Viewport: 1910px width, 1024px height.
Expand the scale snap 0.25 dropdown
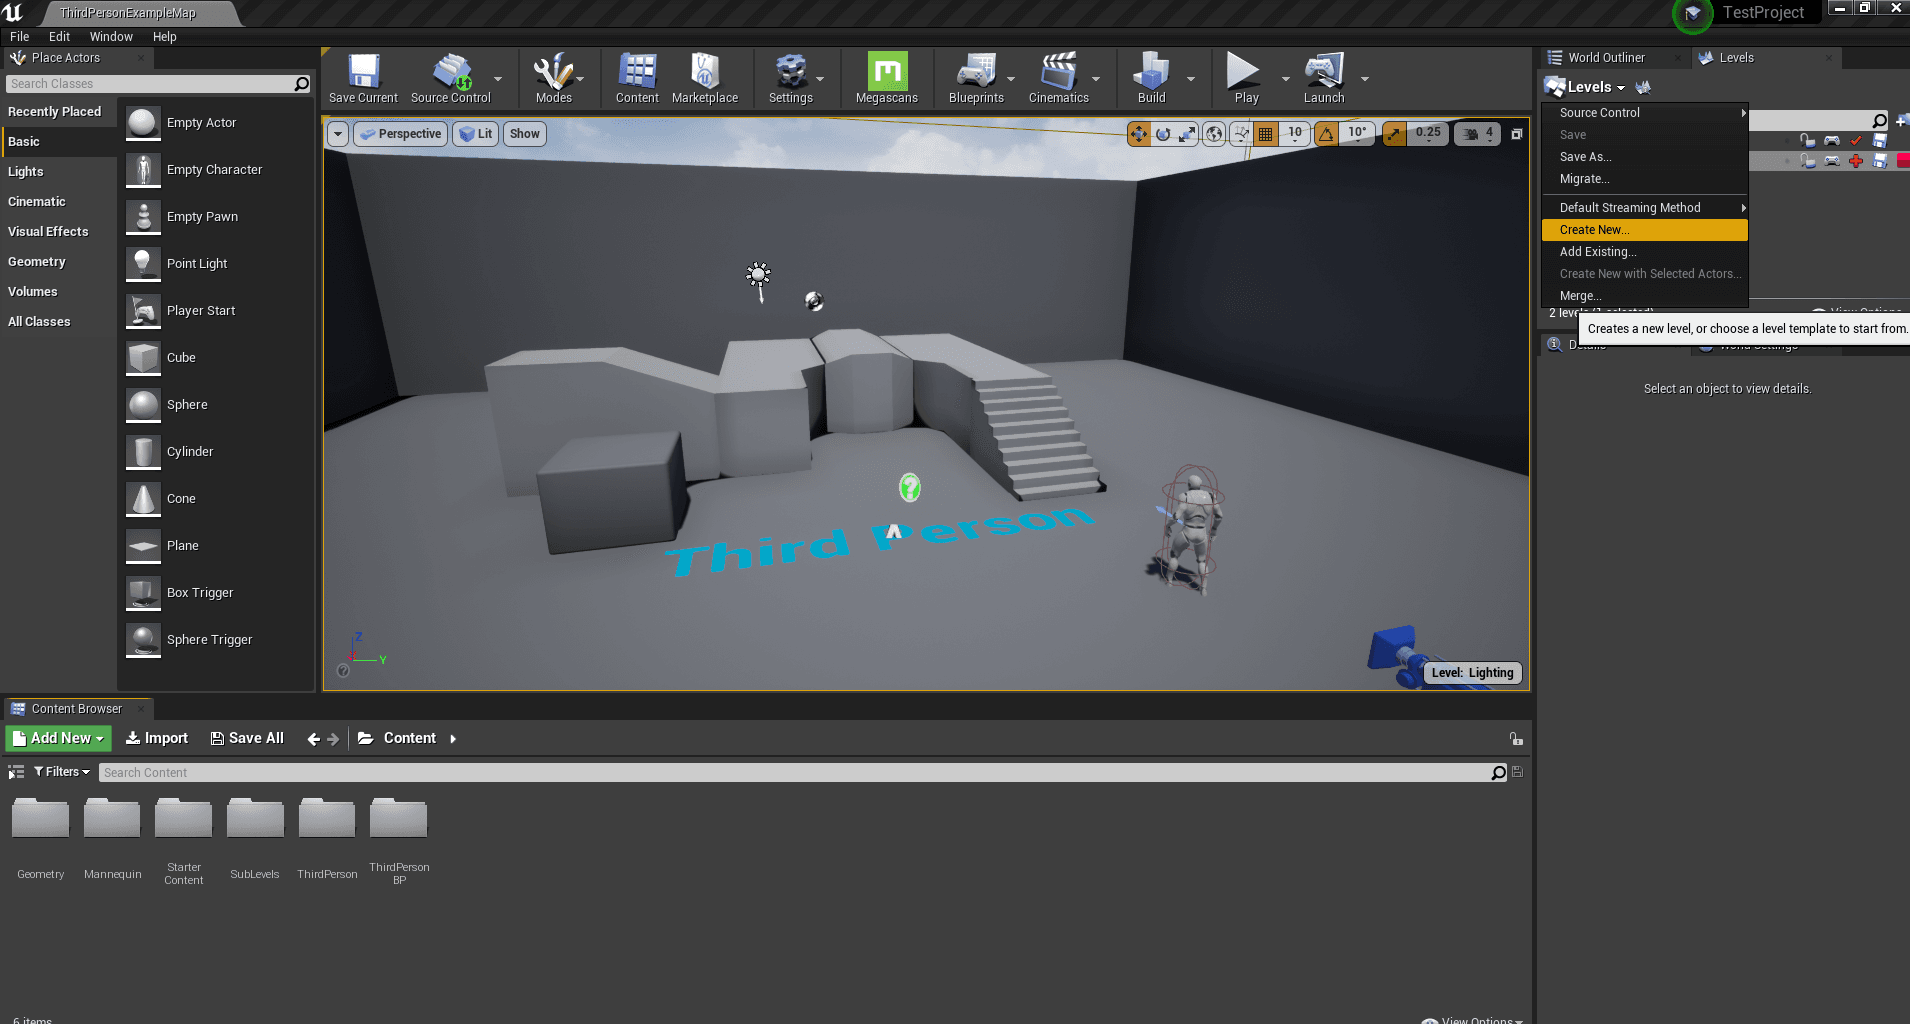pos(1428,133)
